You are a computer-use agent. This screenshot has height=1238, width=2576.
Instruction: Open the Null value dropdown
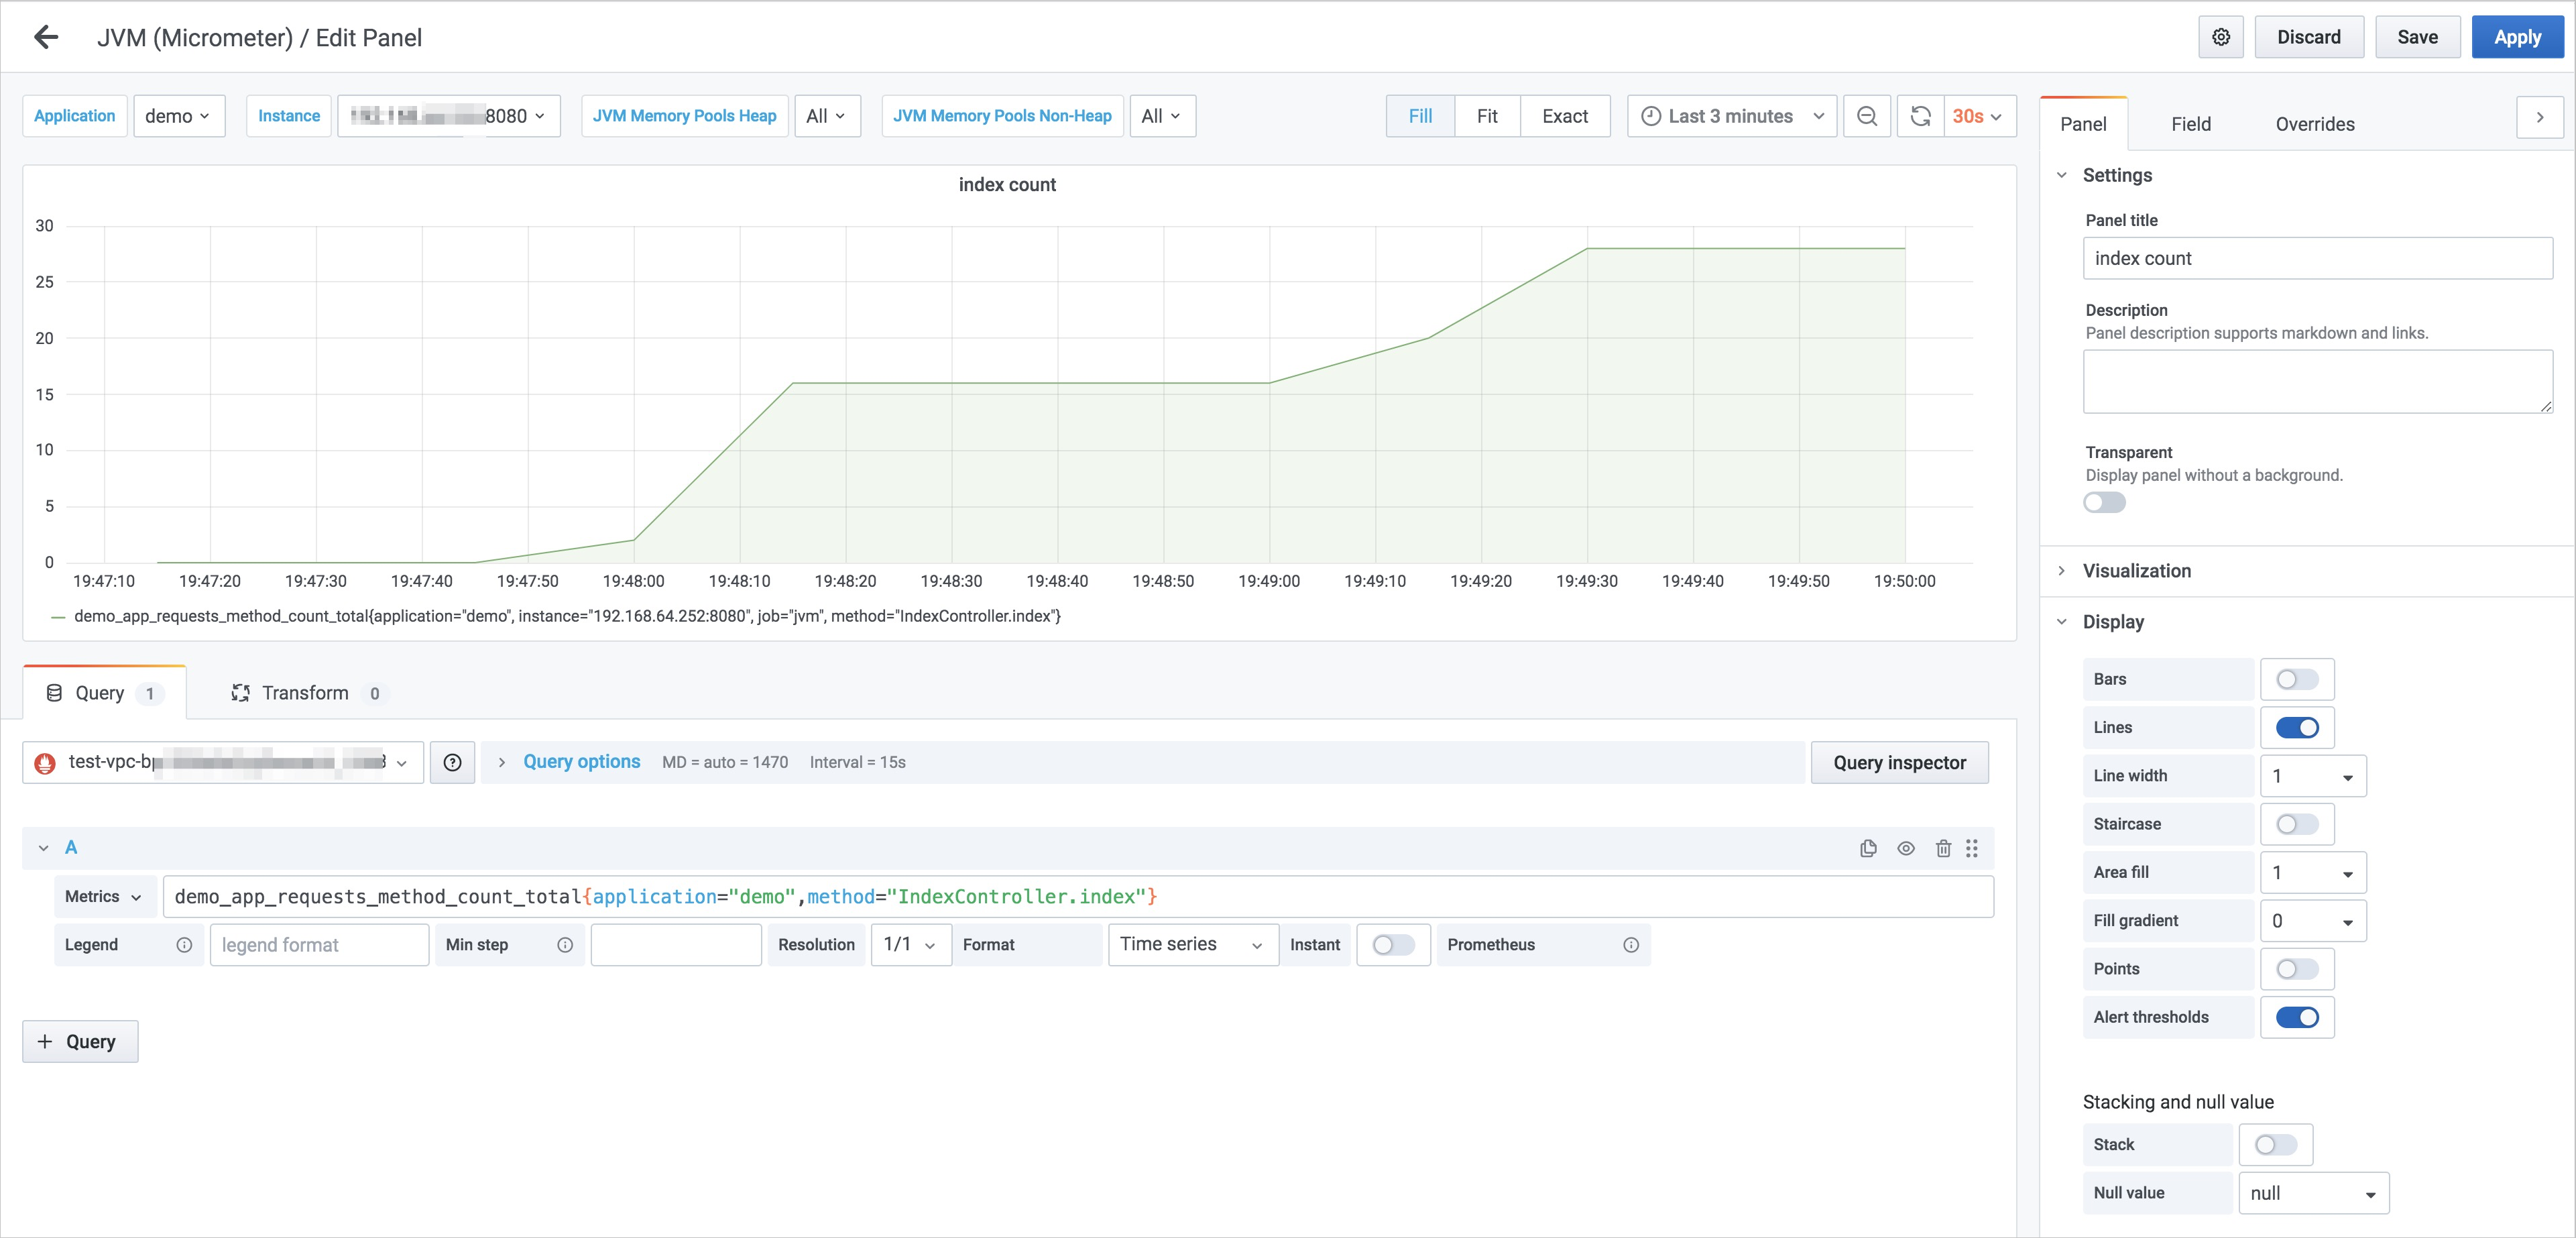[2313, 1193]
